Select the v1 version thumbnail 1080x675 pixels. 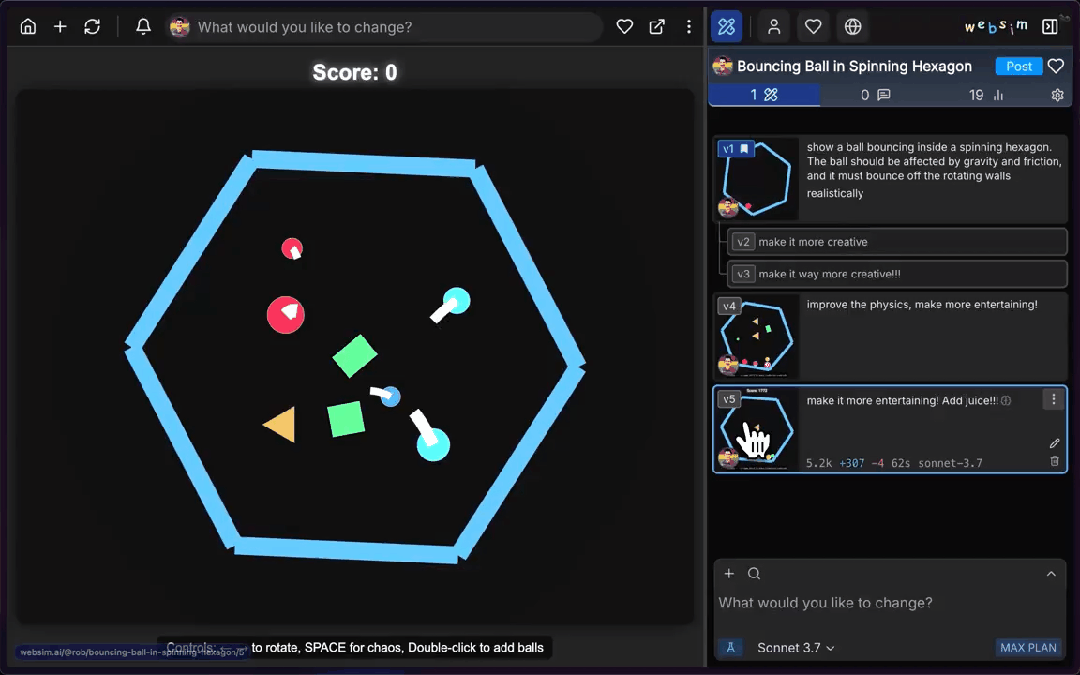[x=755, y=179]
